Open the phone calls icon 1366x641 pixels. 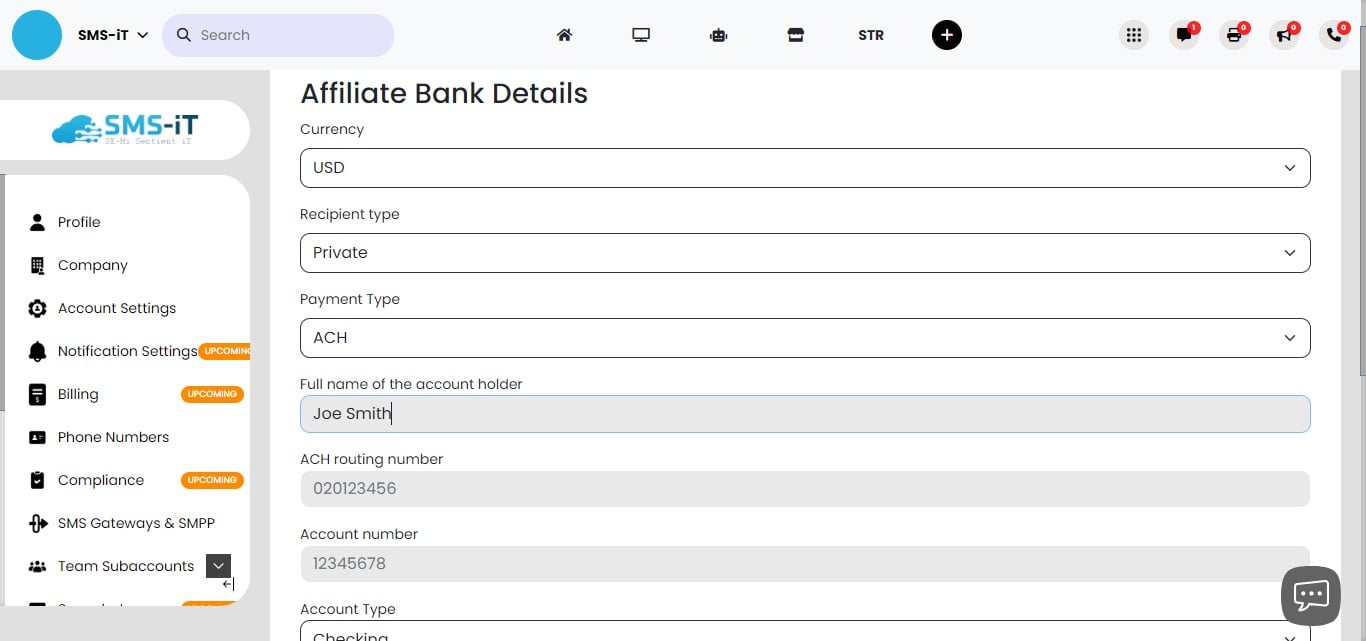(x=1334, y=35)
